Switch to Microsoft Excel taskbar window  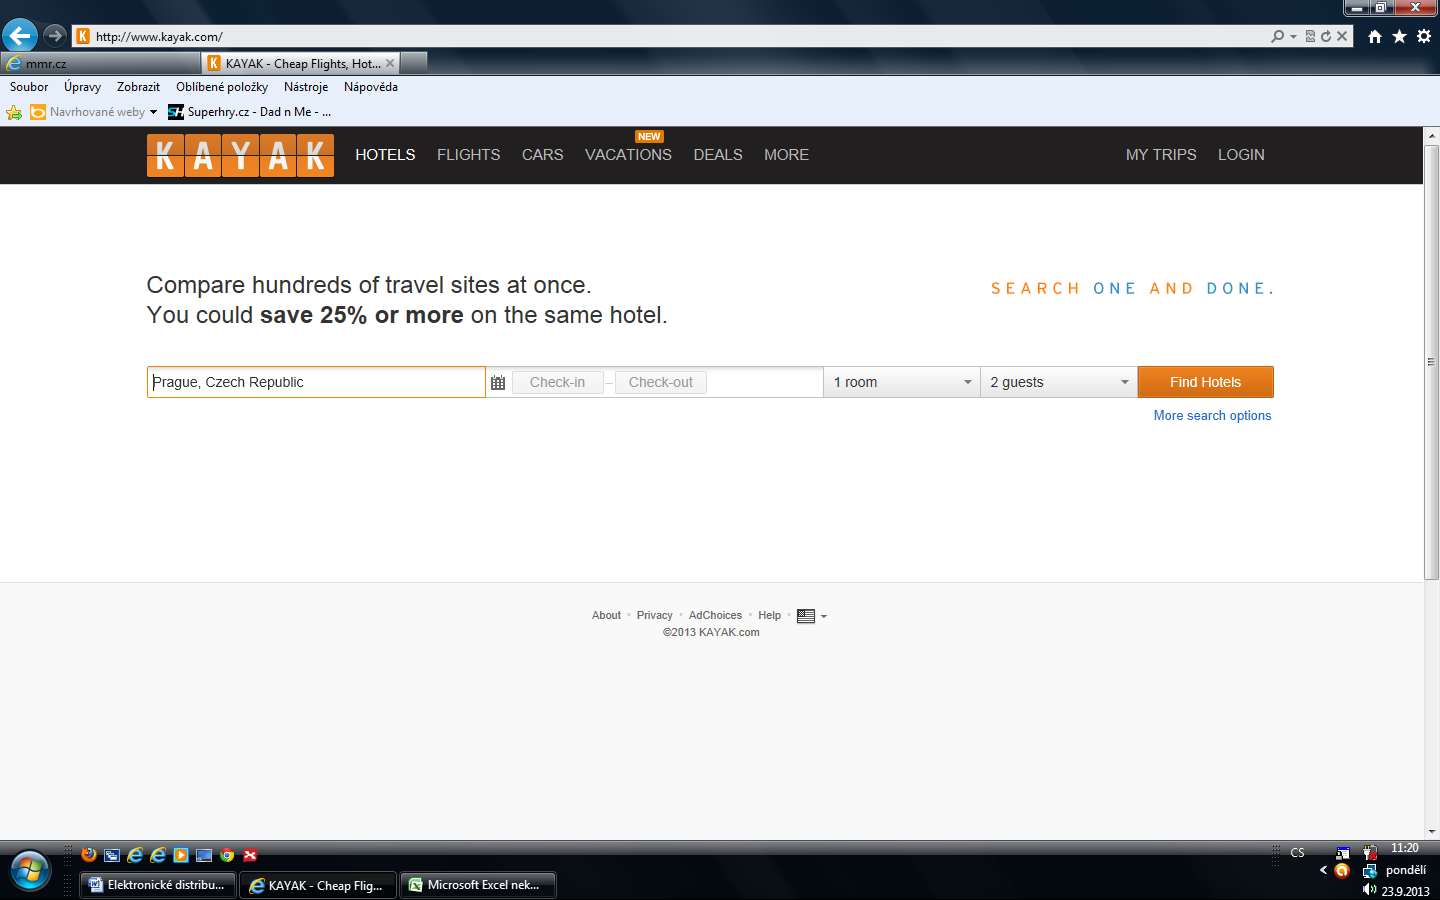[x=477, y=885]
